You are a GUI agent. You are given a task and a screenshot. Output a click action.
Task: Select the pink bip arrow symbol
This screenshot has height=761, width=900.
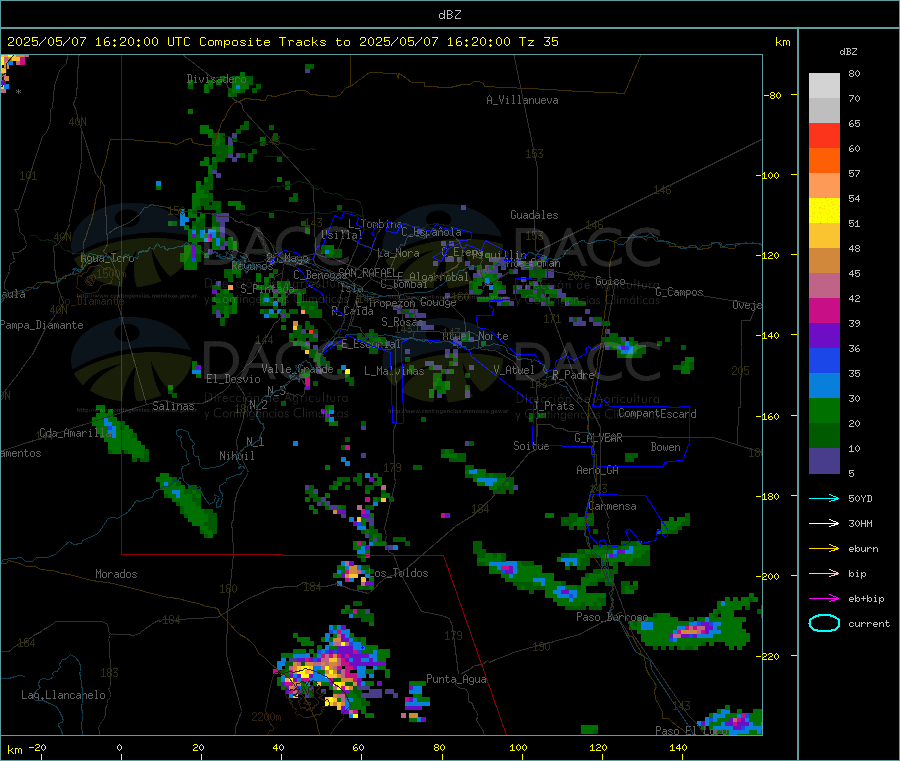point(824,573)
